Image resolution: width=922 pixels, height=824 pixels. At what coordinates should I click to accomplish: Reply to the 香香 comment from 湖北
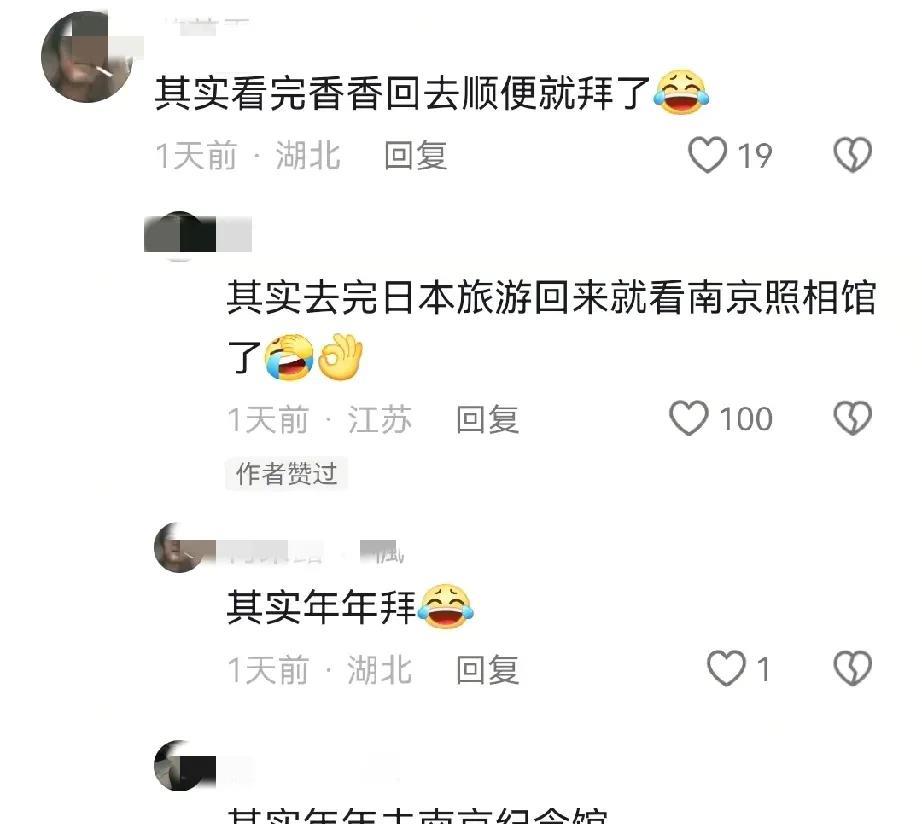pyautogui.click(x=416, y=156)
